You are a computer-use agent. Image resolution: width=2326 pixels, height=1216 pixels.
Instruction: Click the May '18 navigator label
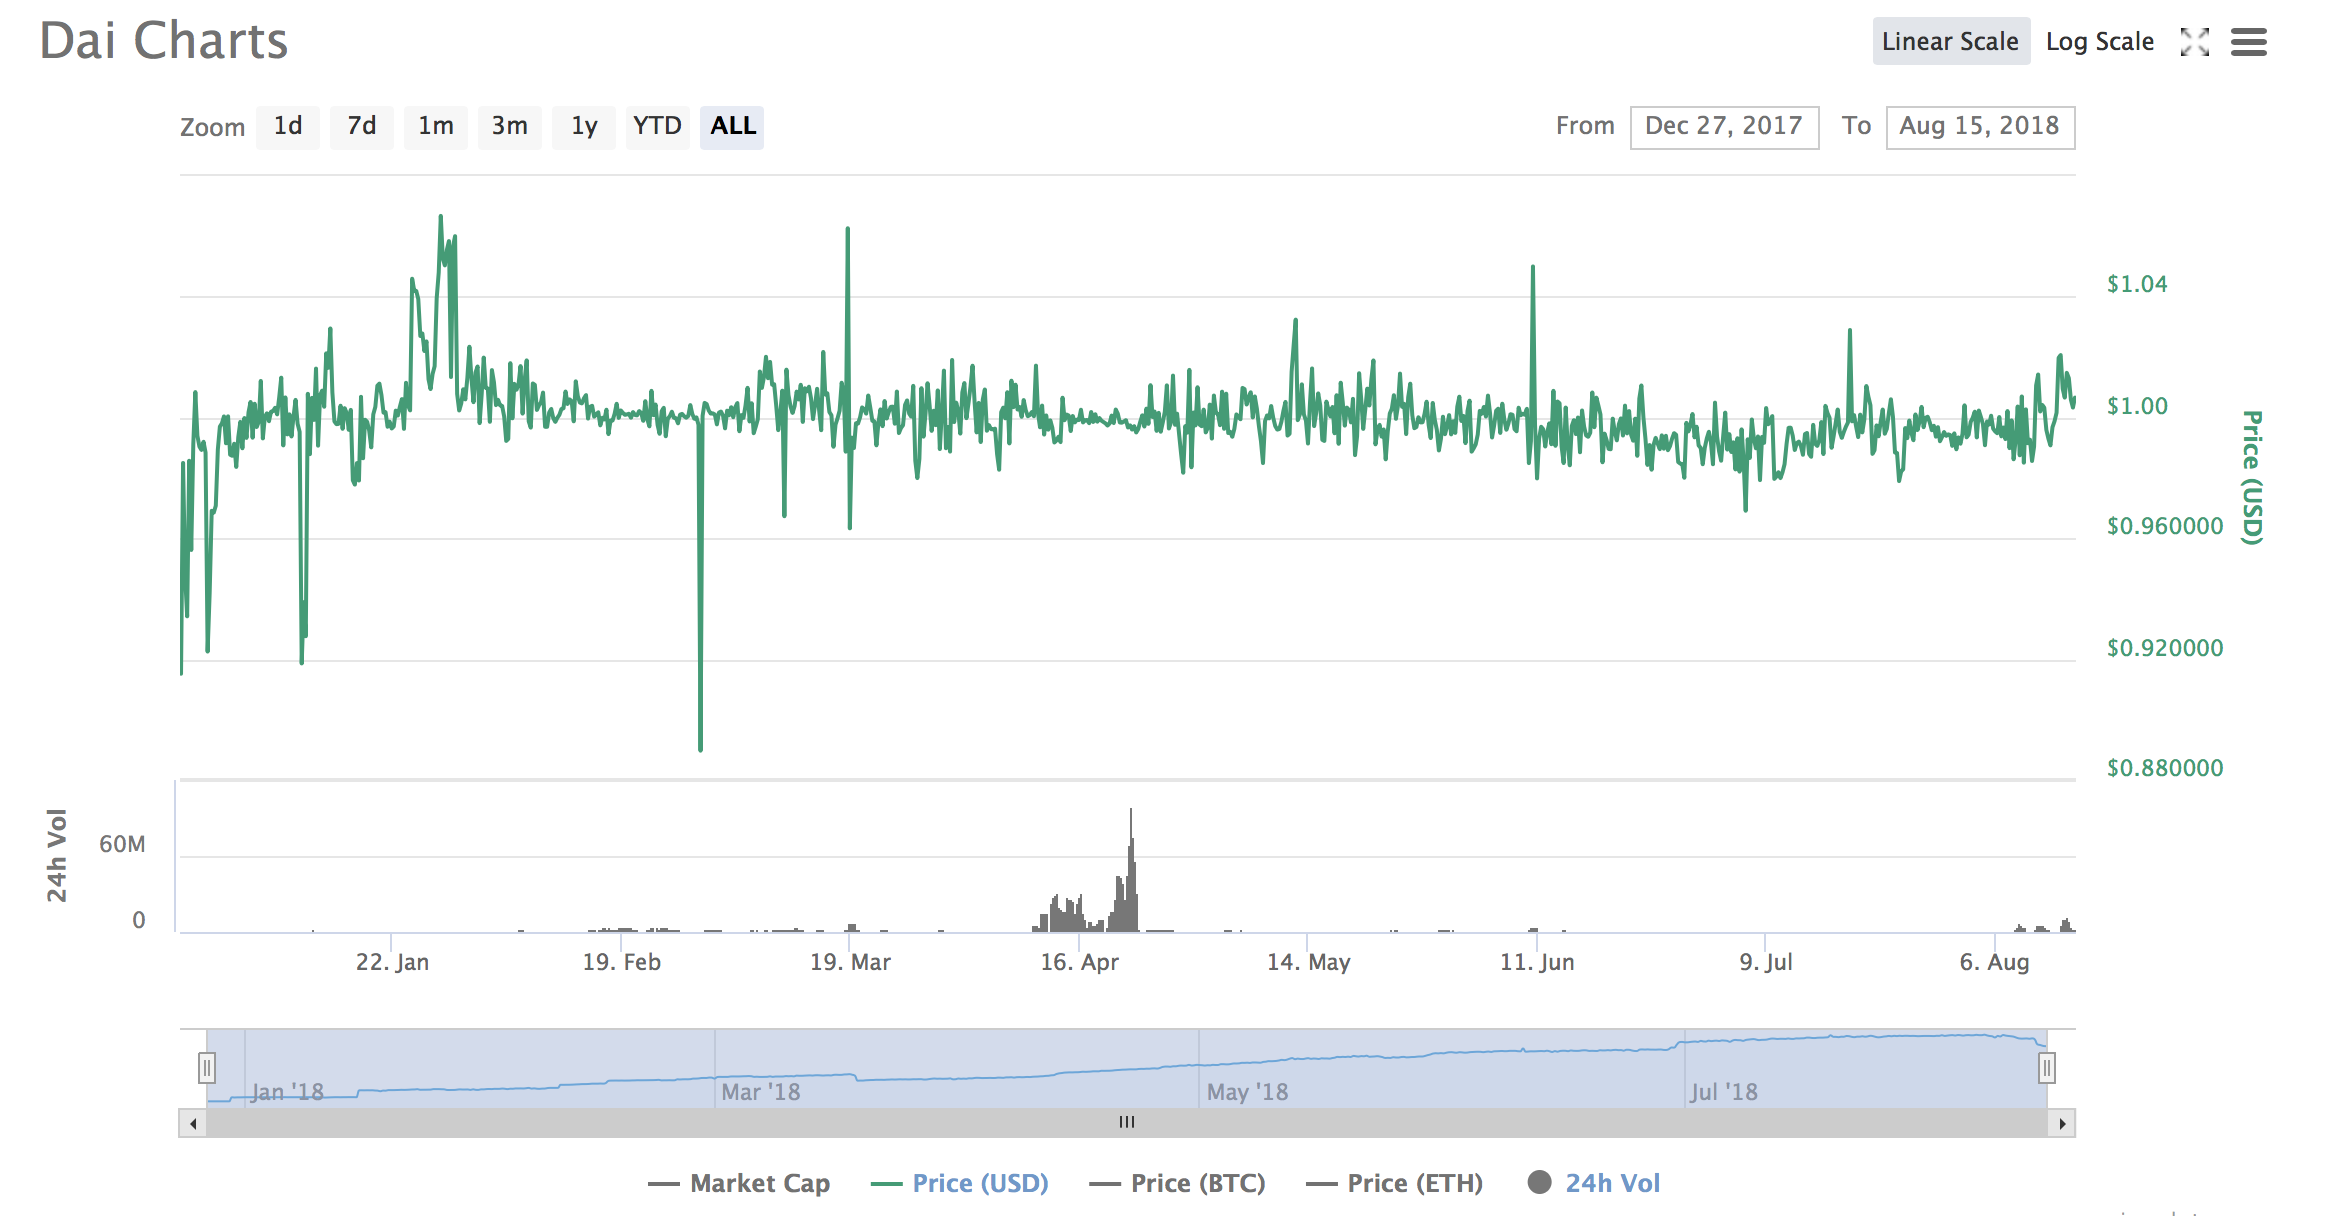1247,1092
